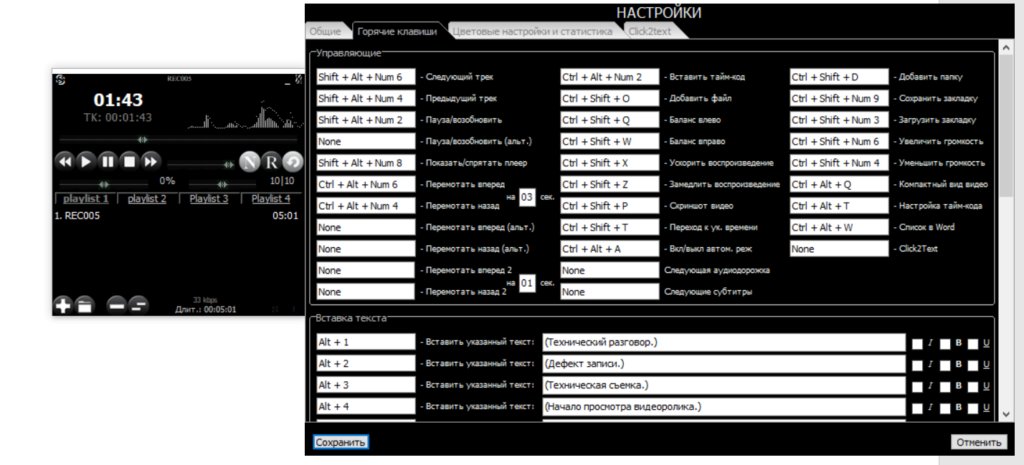Click the fast-forward double-arrow button
This screenshot has width=1024, height=465.
pyautogui.click(x=150, y=161)
